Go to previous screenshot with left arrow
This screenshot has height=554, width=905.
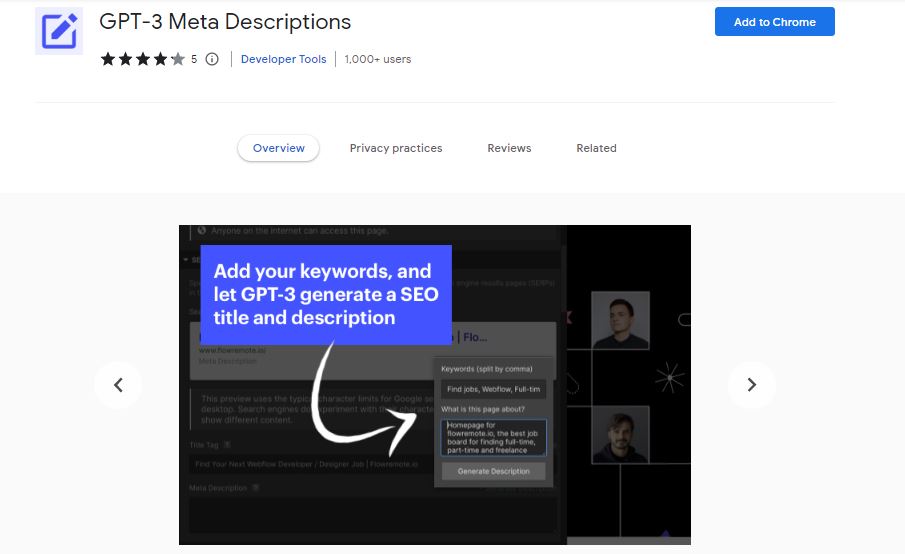(x=118, y=385)
